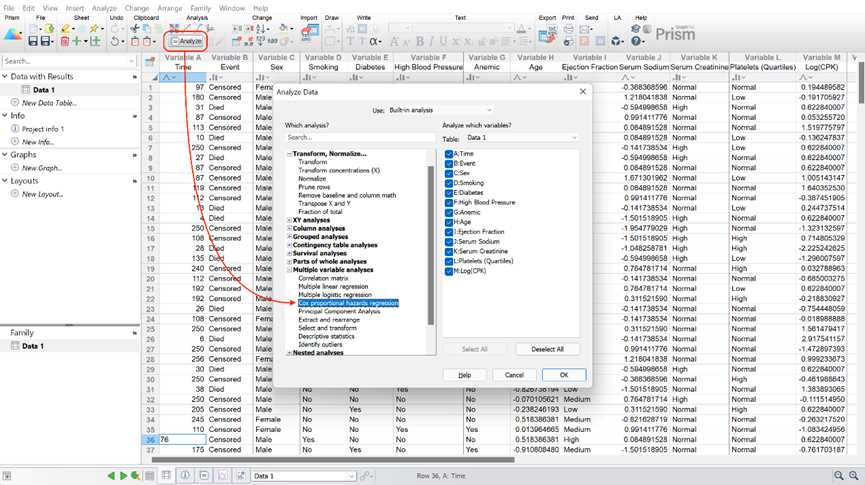Click the LA cube icon
Image resolution: width=865 pixels, height=485 pixels.
tap(617, 41)
